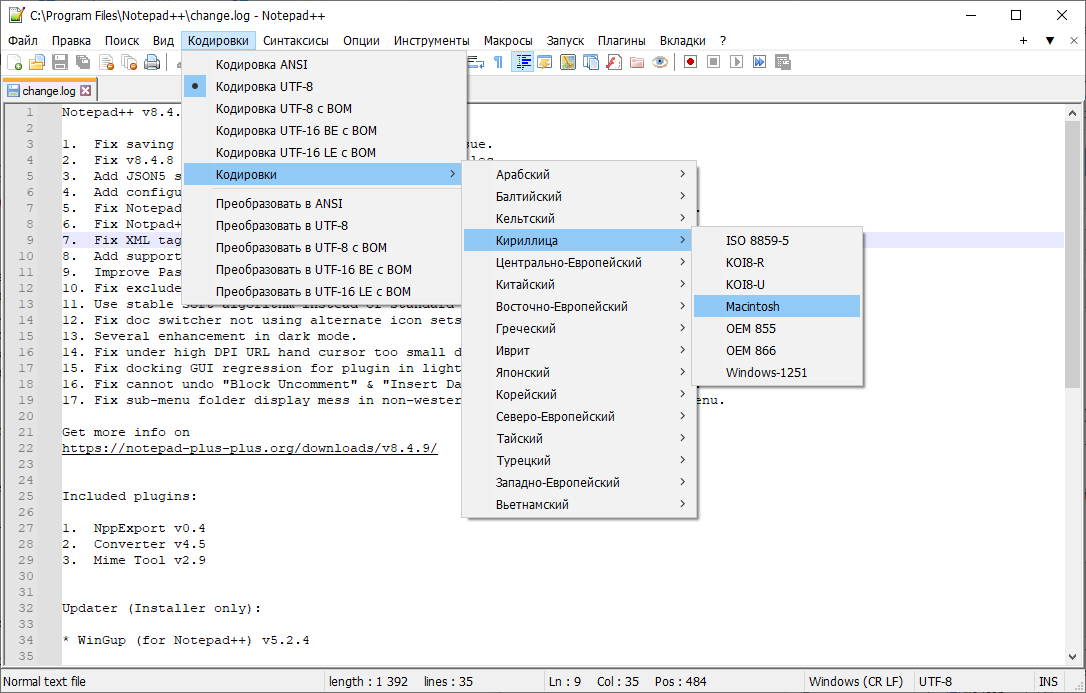Save the document using the floppy icon
This screenshot has width=1086, height=693.
pyautogui.click(x=60, y=62)
